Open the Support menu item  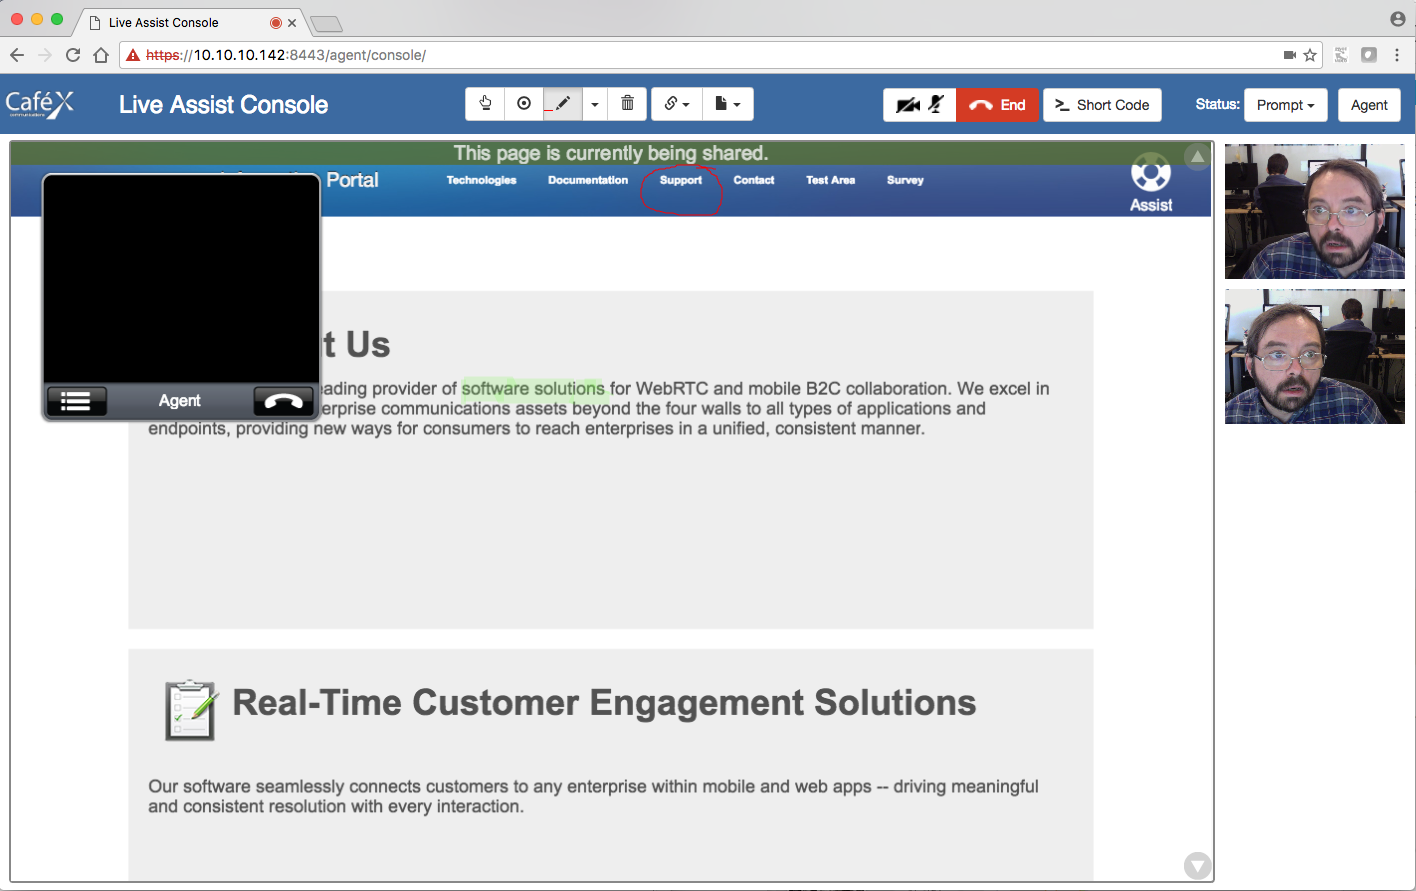pos(681,180)
